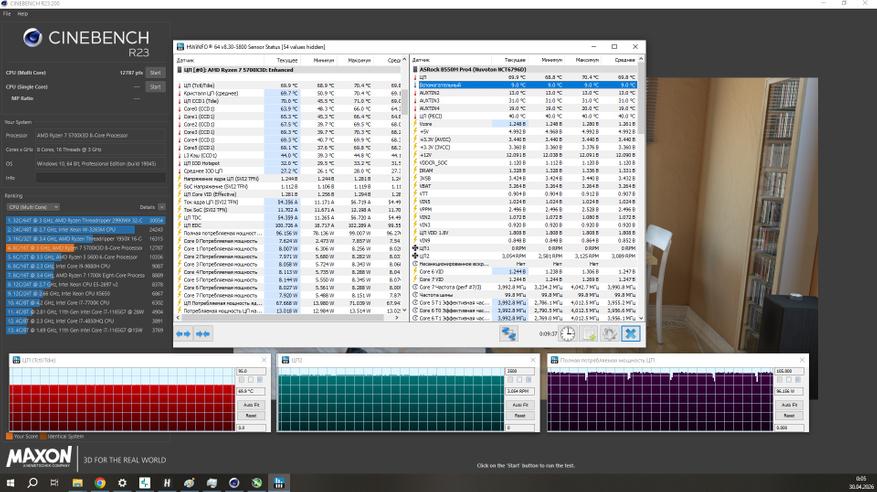Click the Текущее column header in left pane
Screen dimensions: 877x492
click(287, 60)
